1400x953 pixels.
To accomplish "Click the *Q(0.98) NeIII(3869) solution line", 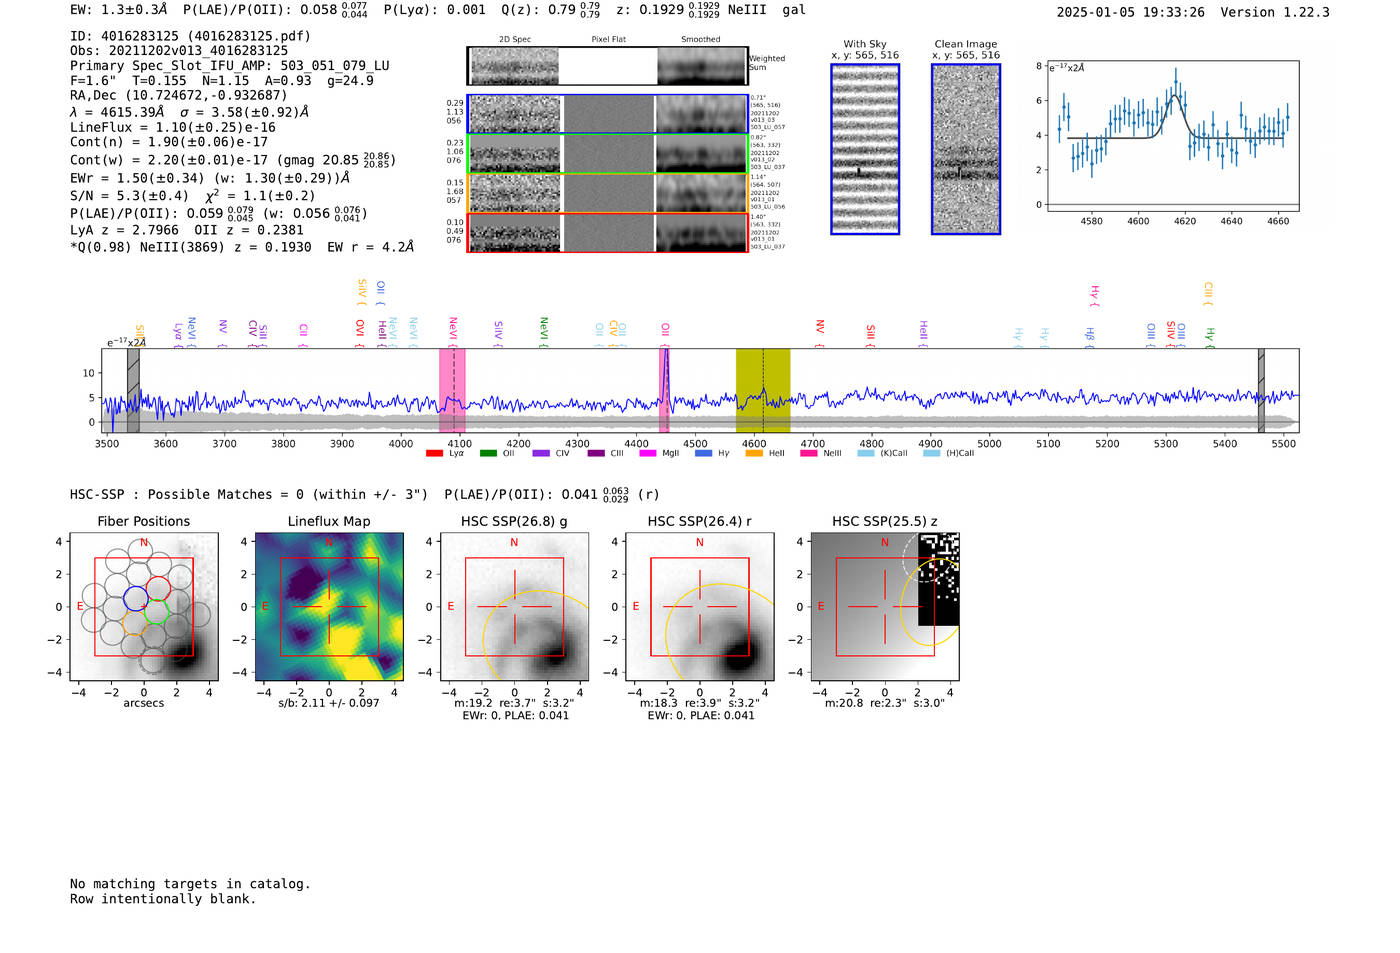I will point(242,247).
